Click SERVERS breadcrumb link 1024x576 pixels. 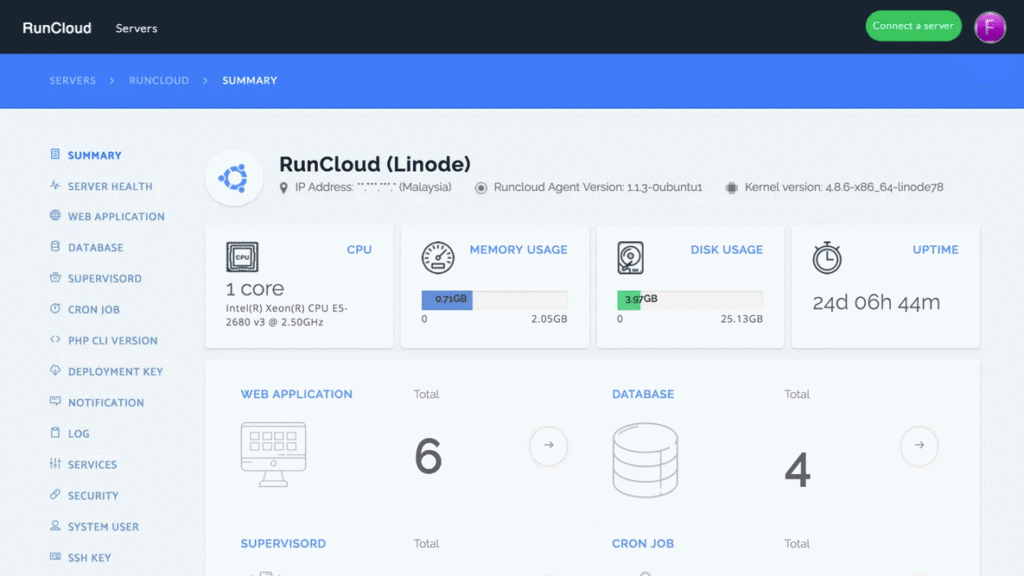[72, 80]
